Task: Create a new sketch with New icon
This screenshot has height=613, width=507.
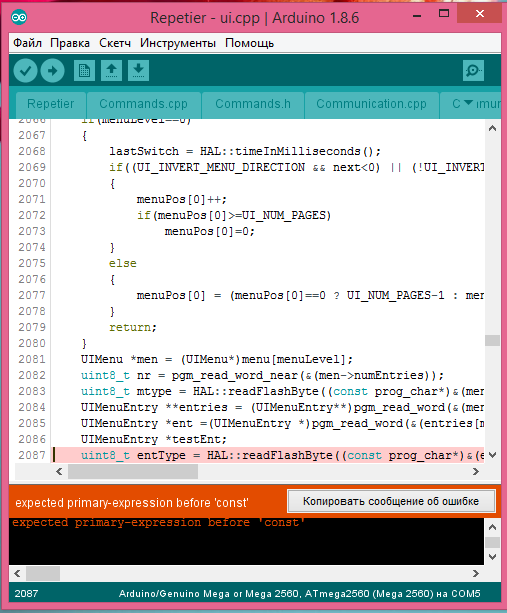Action: pos(84,70)
